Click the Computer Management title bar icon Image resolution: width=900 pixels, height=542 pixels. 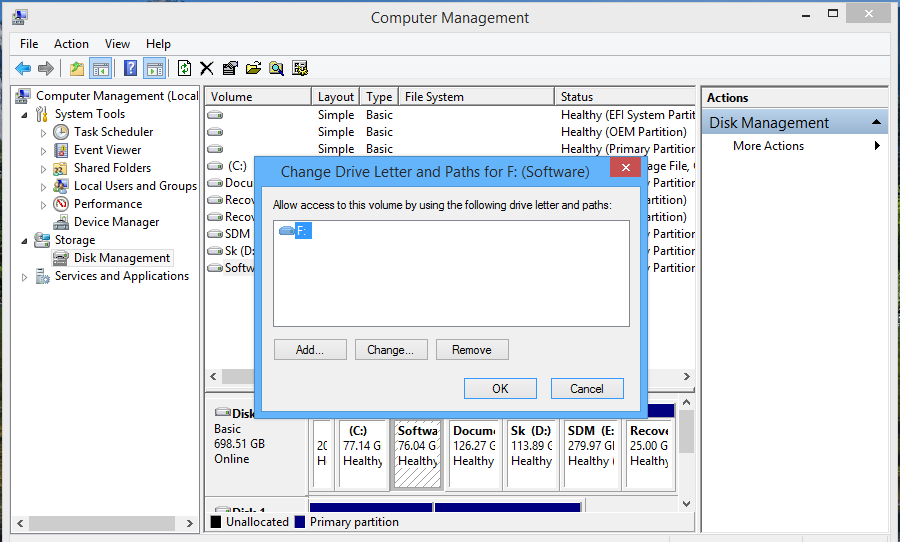[20, 17]
